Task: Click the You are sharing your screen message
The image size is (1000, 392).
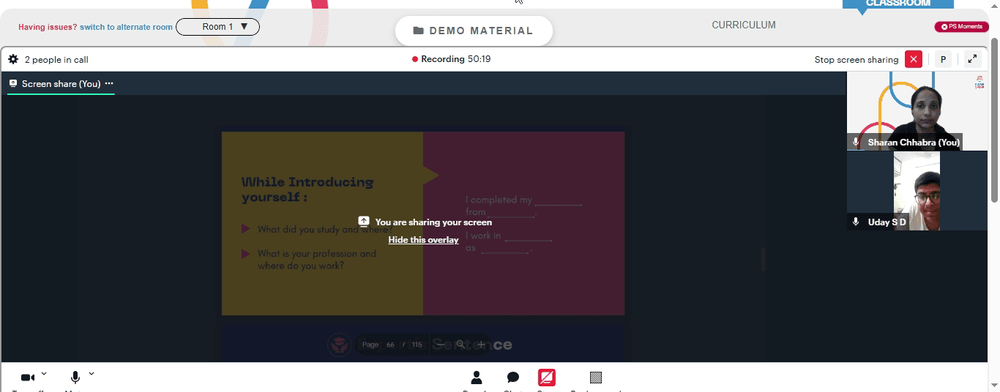Action: coord(433,222)
